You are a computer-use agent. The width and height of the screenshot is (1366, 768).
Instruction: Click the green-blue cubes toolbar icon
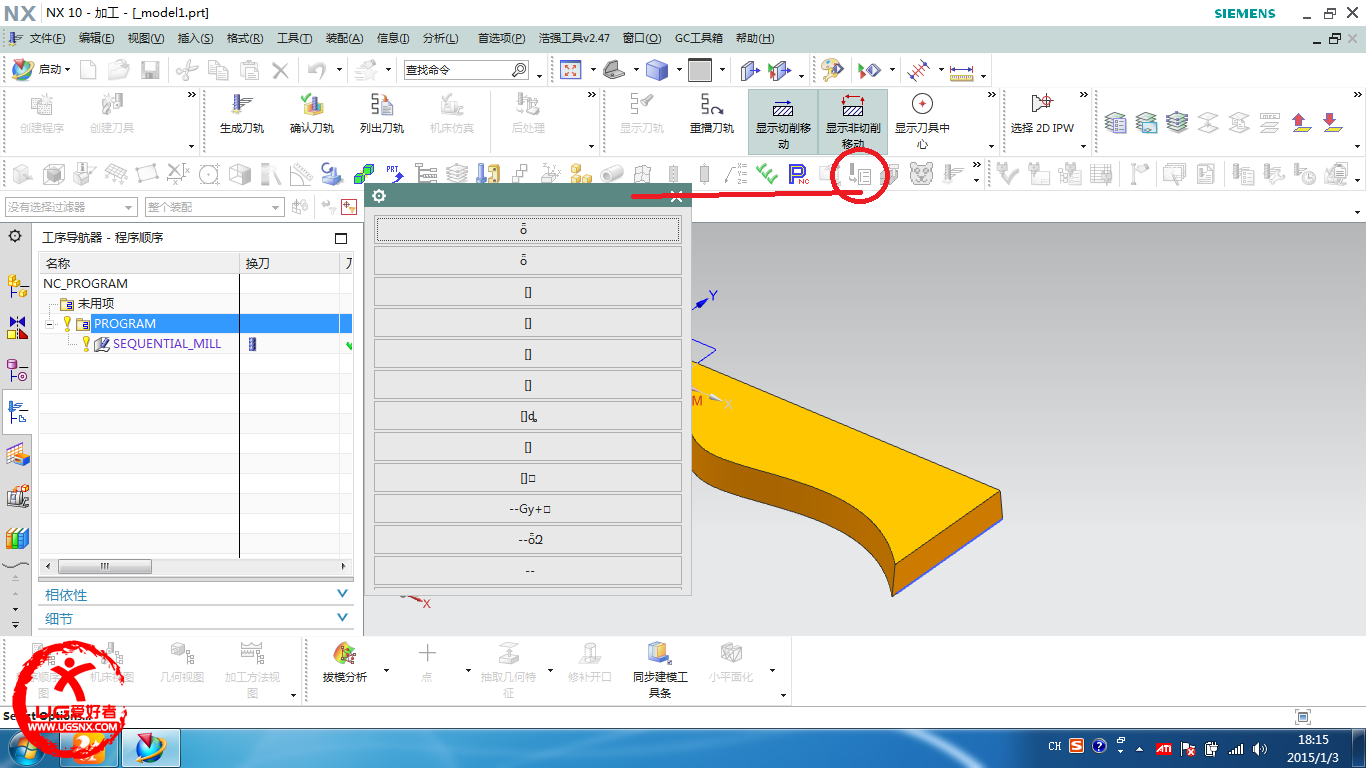[364, 175]
